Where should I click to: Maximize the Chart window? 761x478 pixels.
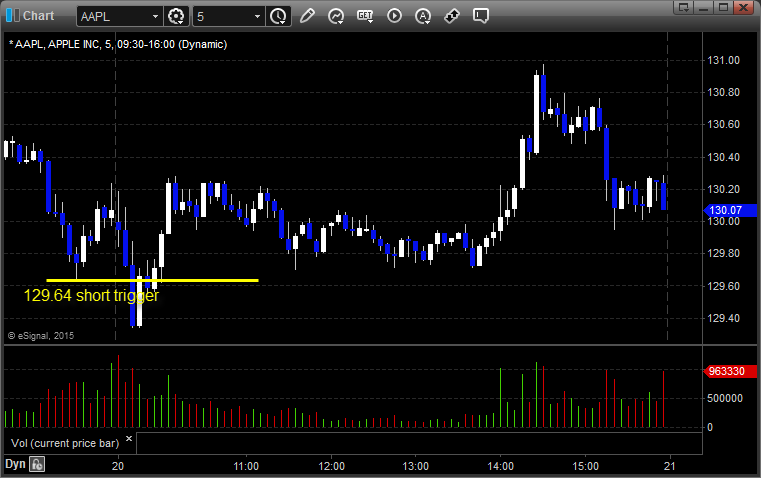click(723, 7)
